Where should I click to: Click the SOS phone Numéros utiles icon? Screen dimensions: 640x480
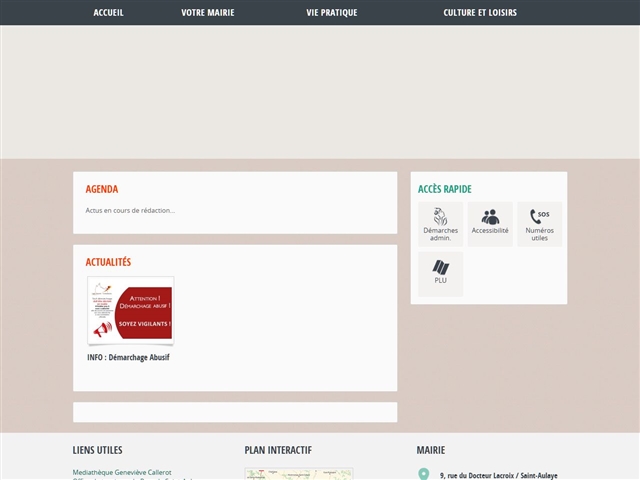pos(539,216)
